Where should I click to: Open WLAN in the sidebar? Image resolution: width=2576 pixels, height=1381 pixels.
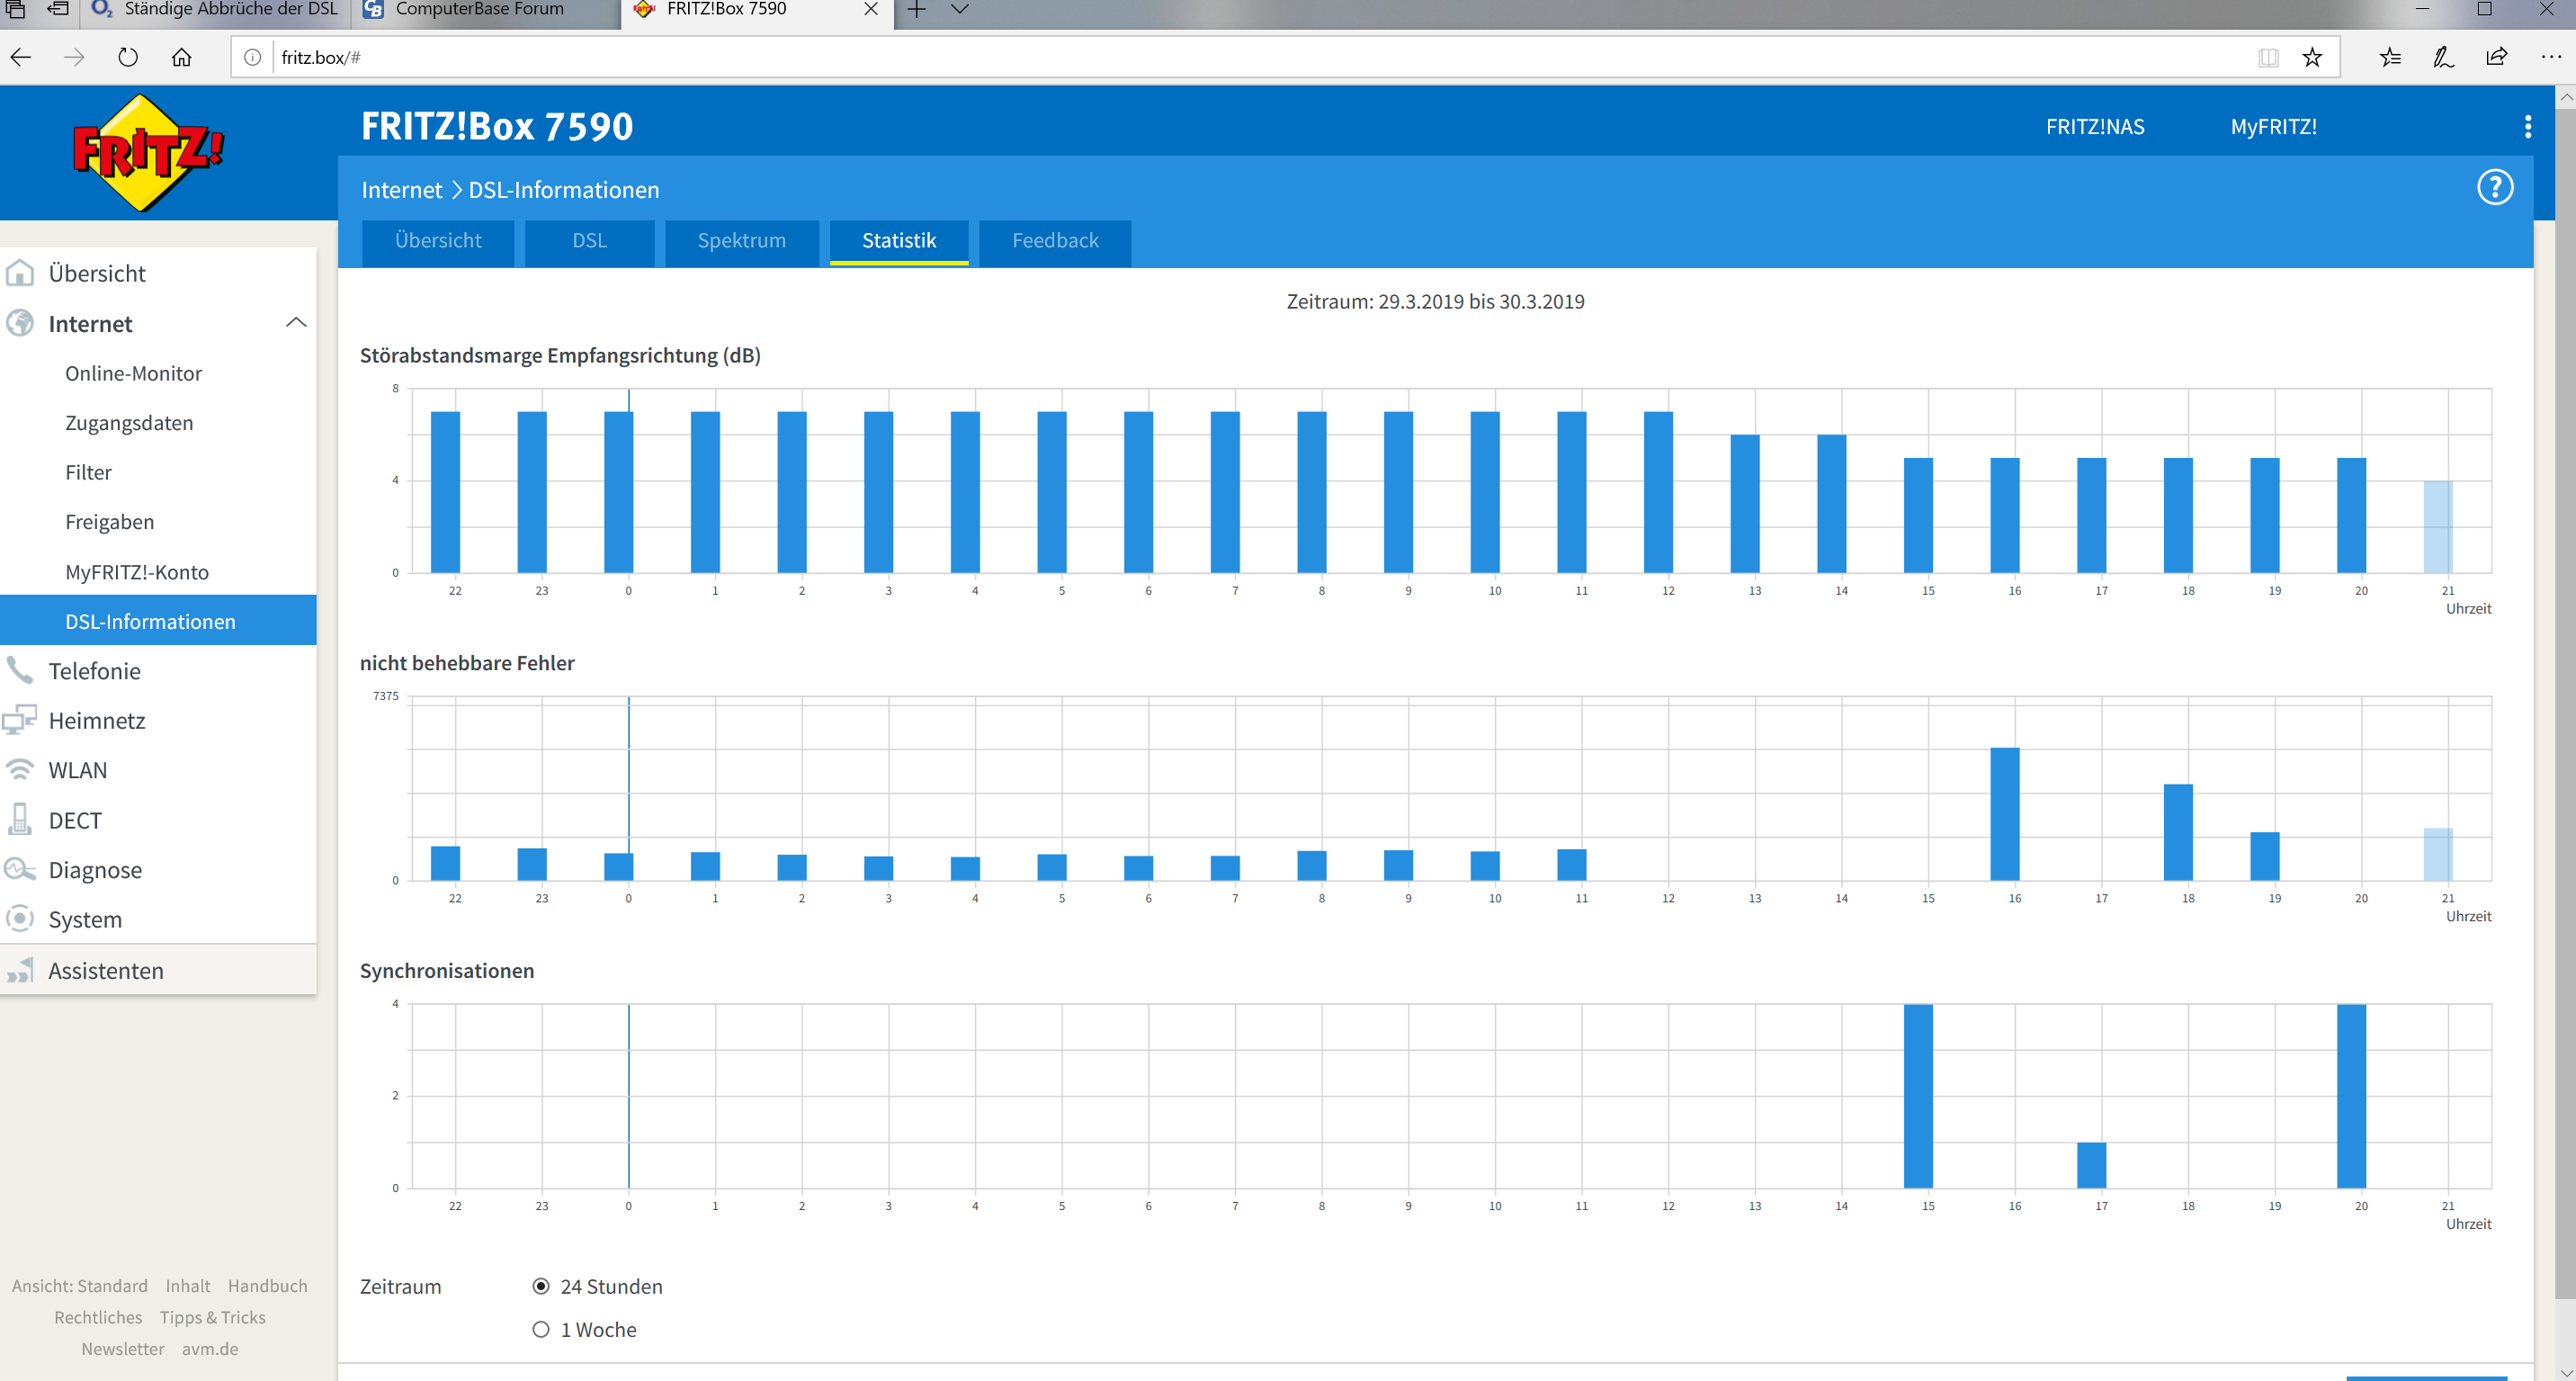tap(77, 770)
